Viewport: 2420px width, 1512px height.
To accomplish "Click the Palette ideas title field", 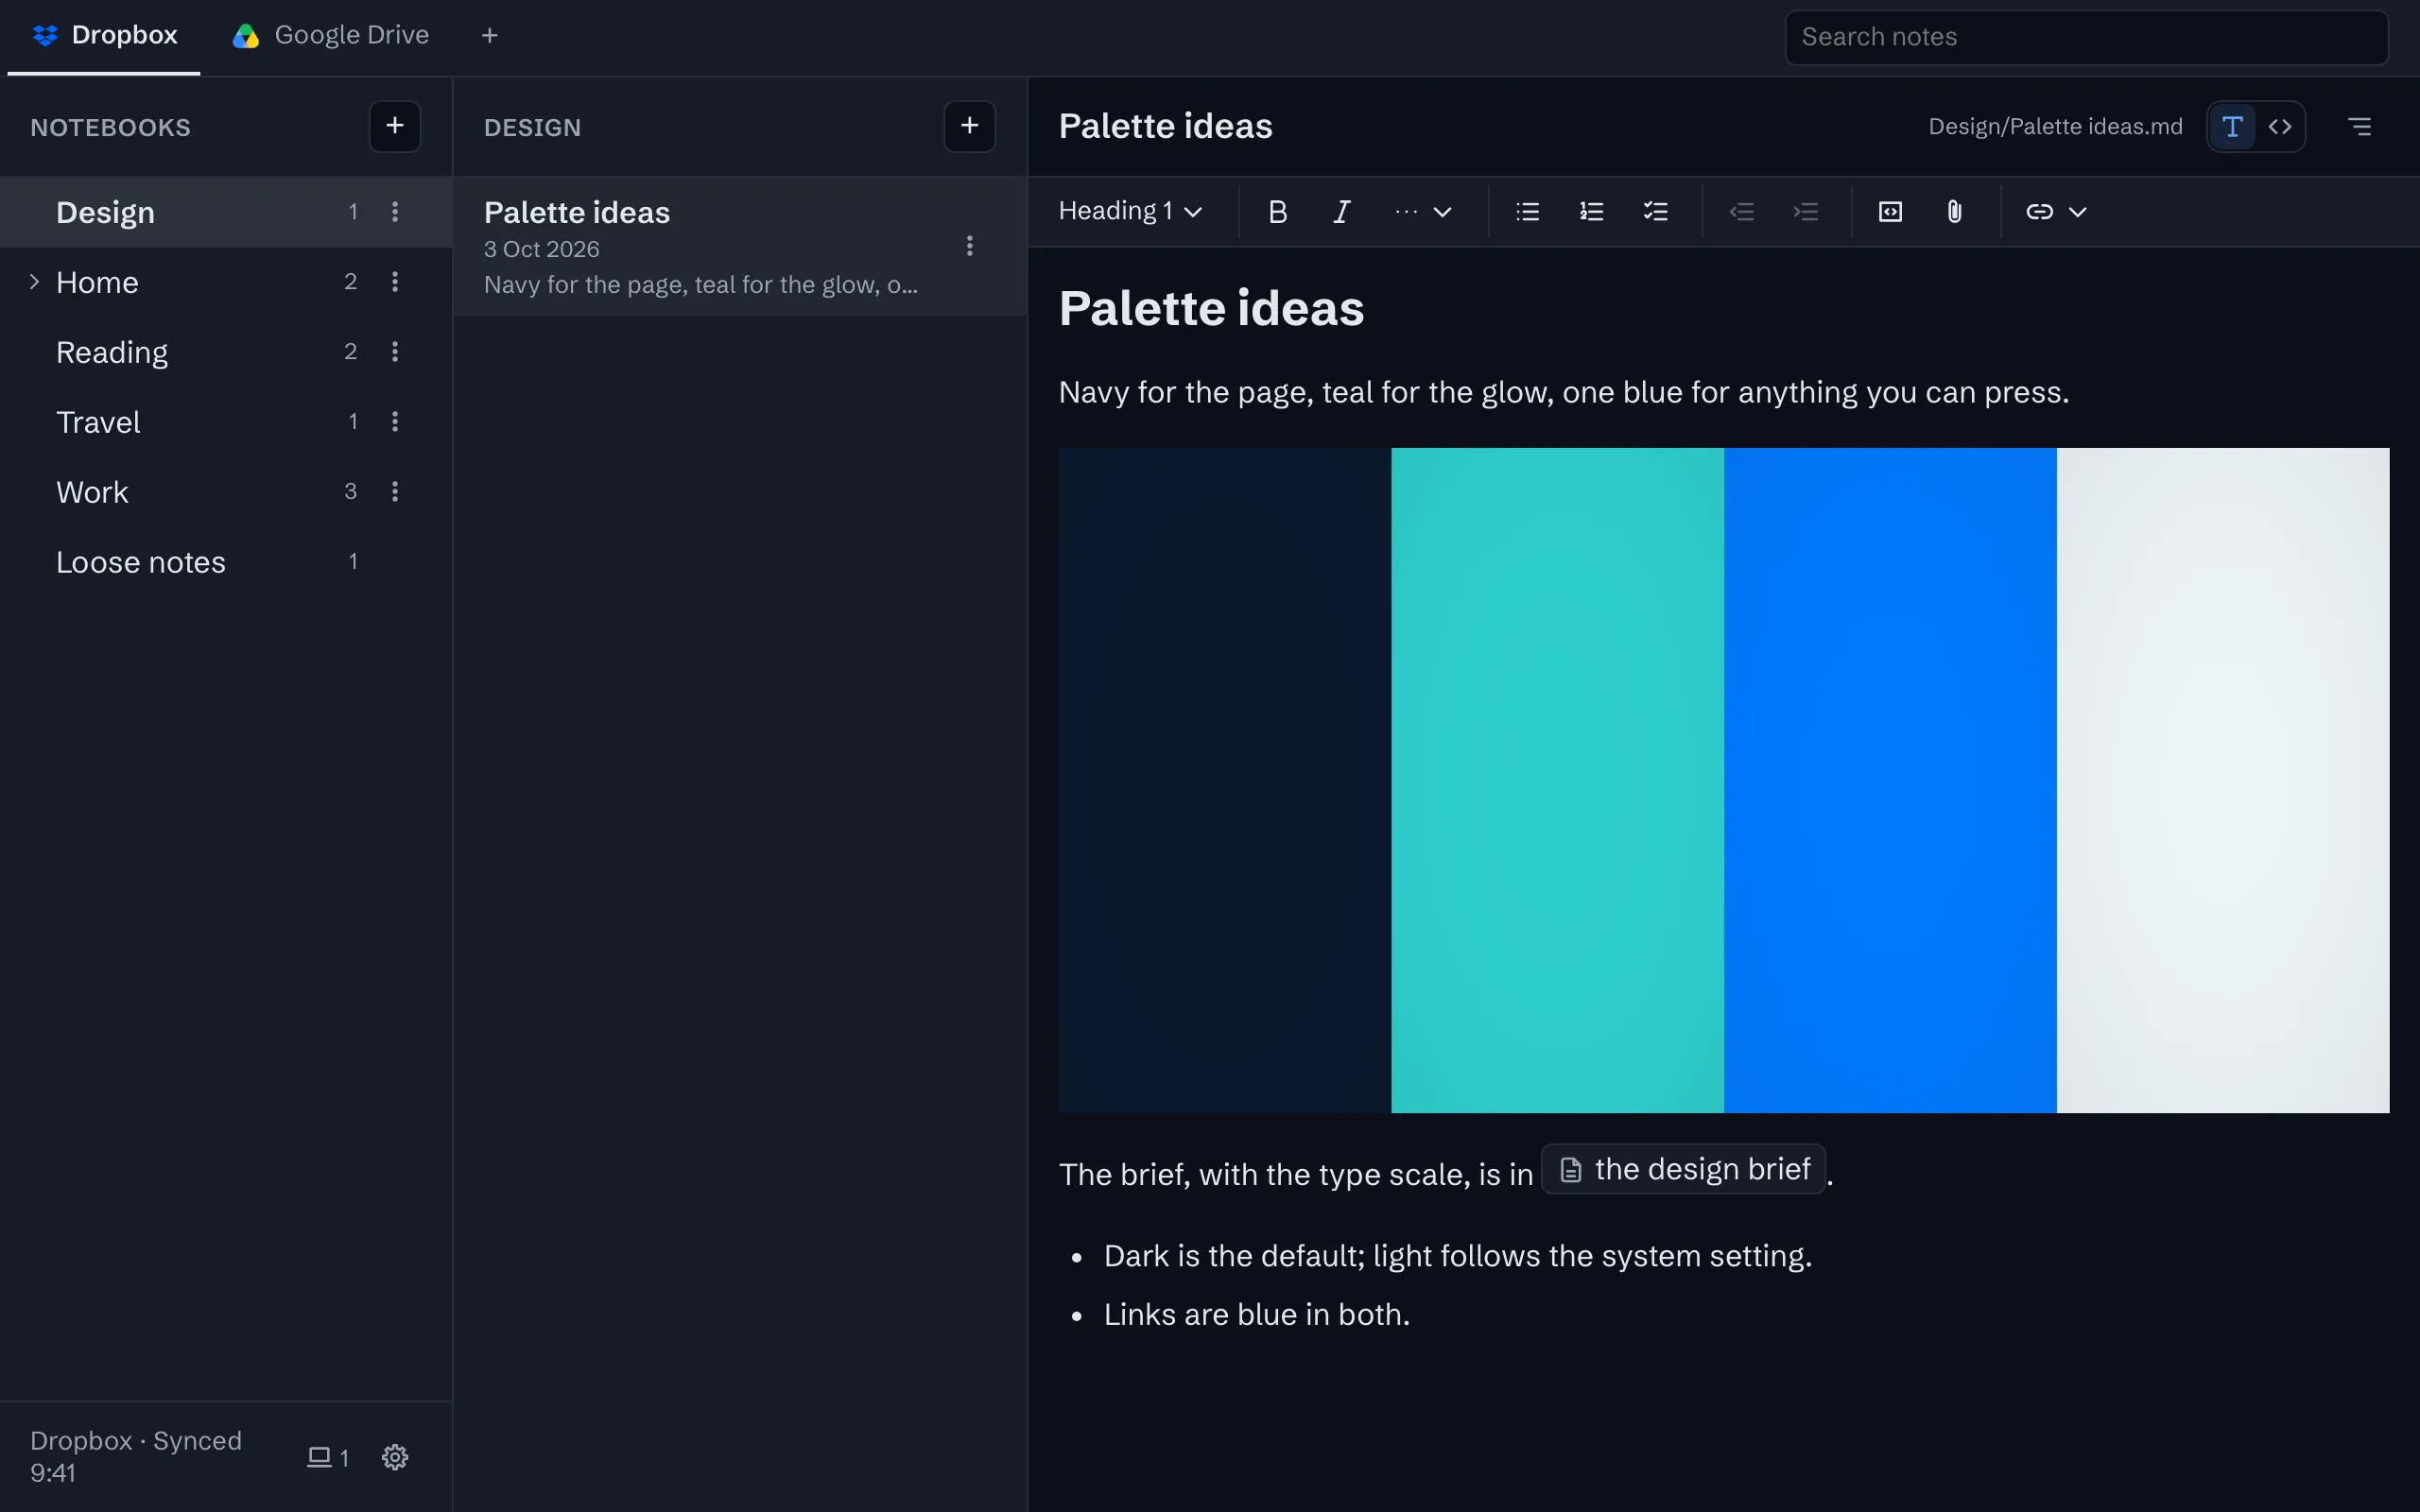I will pos(1165,127).
